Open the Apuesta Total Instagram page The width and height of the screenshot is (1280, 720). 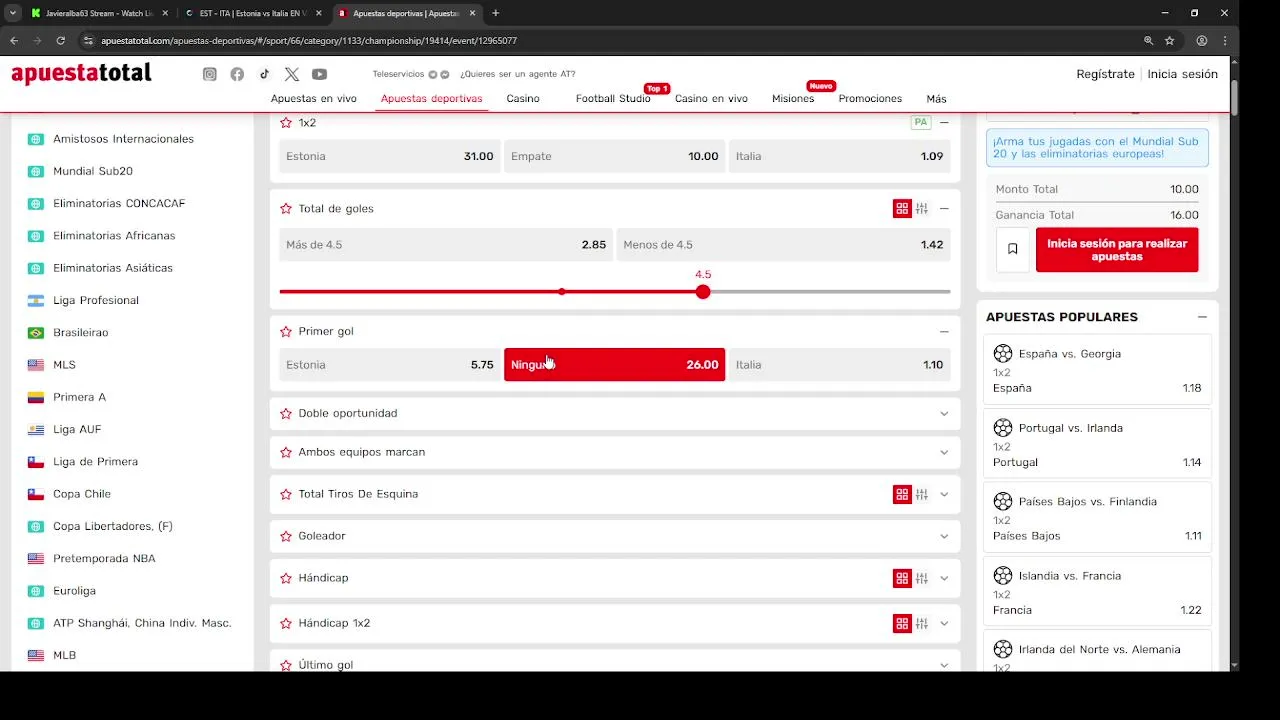pos(210,74)
